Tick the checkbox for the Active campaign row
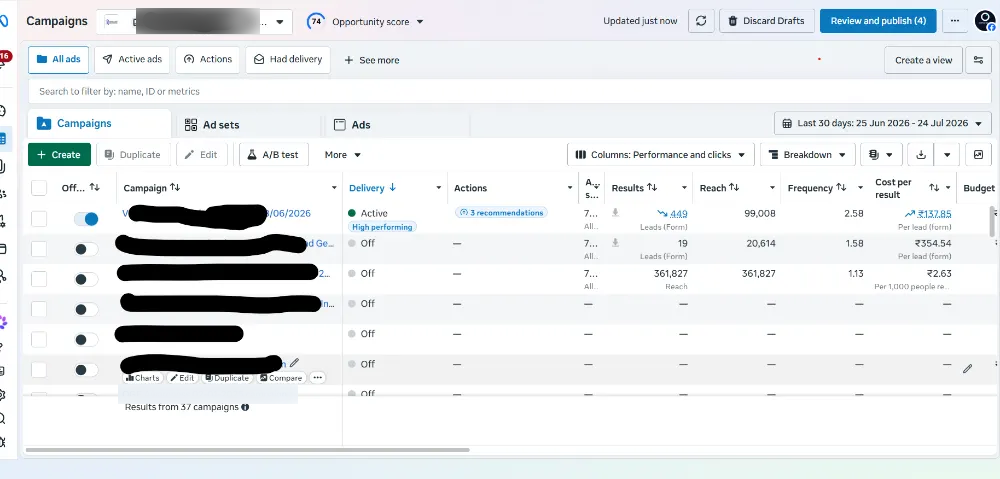Viewport: 1000px width, 479px height. click(x=39, y=219)
